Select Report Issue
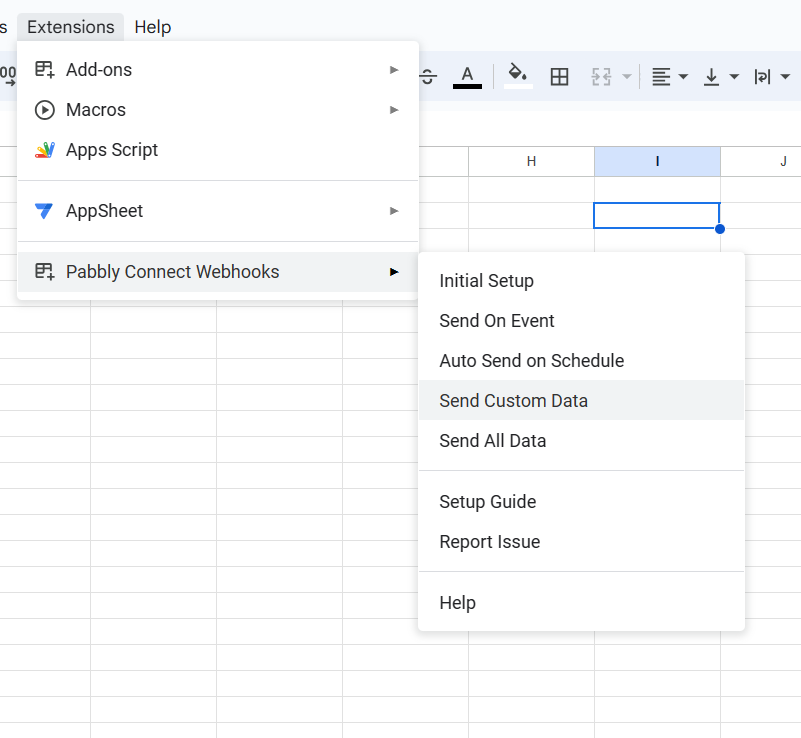Viewport: 801px width, 738px height. click(x=581, y=541)
